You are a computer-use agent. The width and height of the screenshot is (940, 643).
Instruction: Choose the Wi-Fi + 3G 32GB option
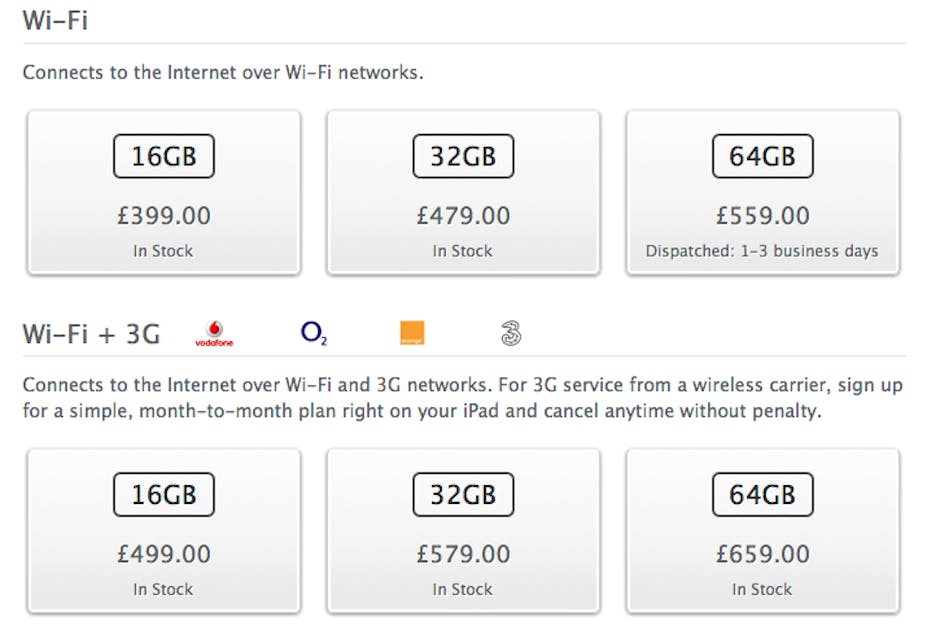463,530
